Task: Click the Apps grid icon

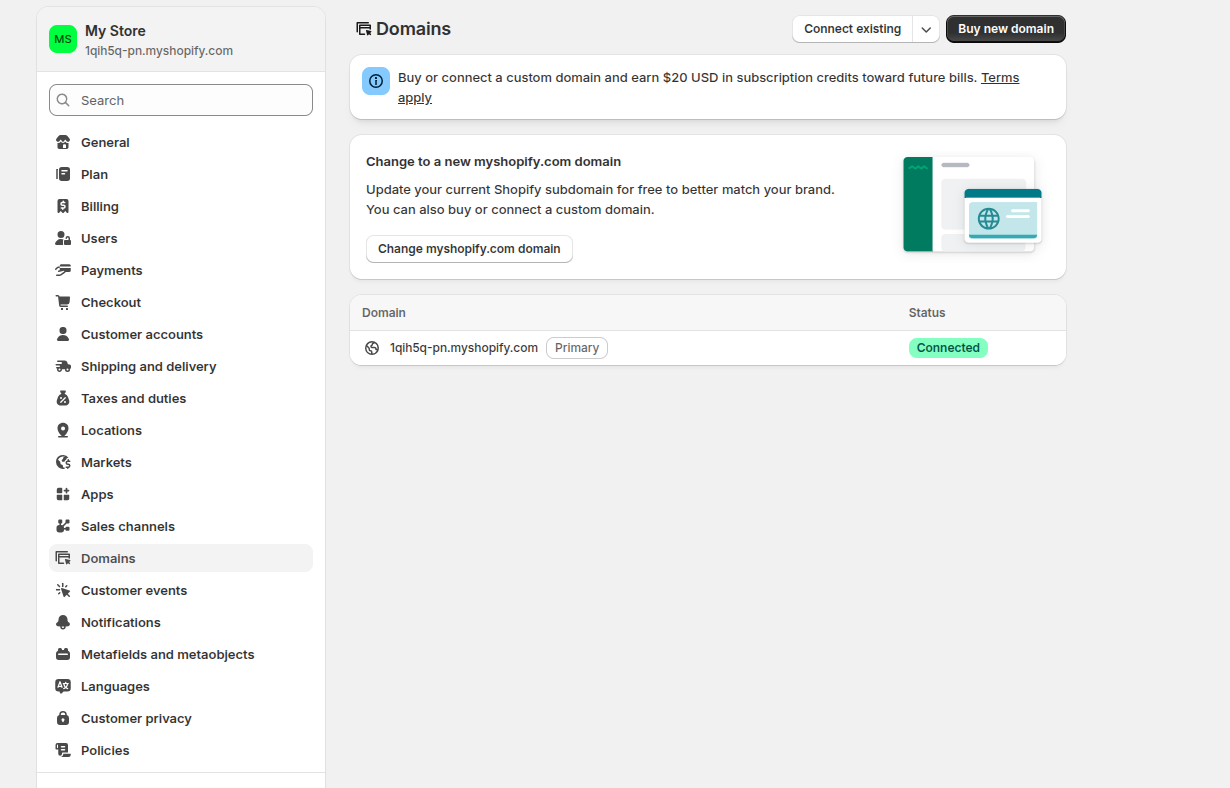Action: [63, 494]
